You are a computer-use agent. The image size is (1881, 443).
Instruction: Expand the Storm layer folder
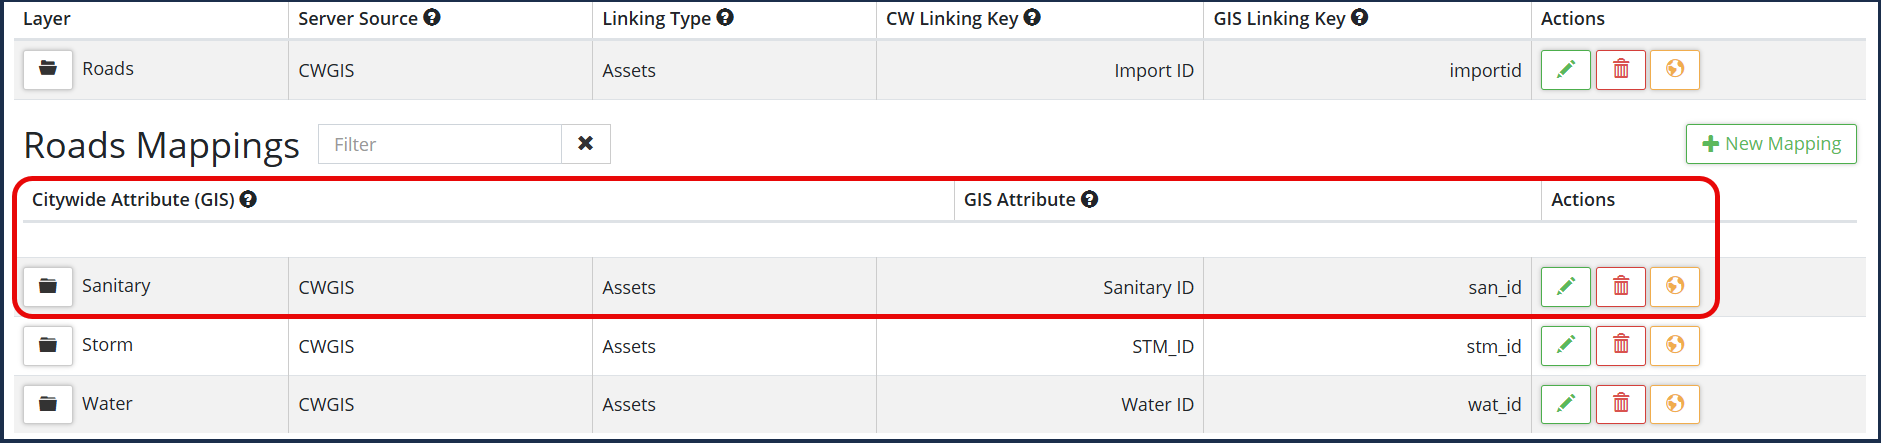(x=48, y=345)
